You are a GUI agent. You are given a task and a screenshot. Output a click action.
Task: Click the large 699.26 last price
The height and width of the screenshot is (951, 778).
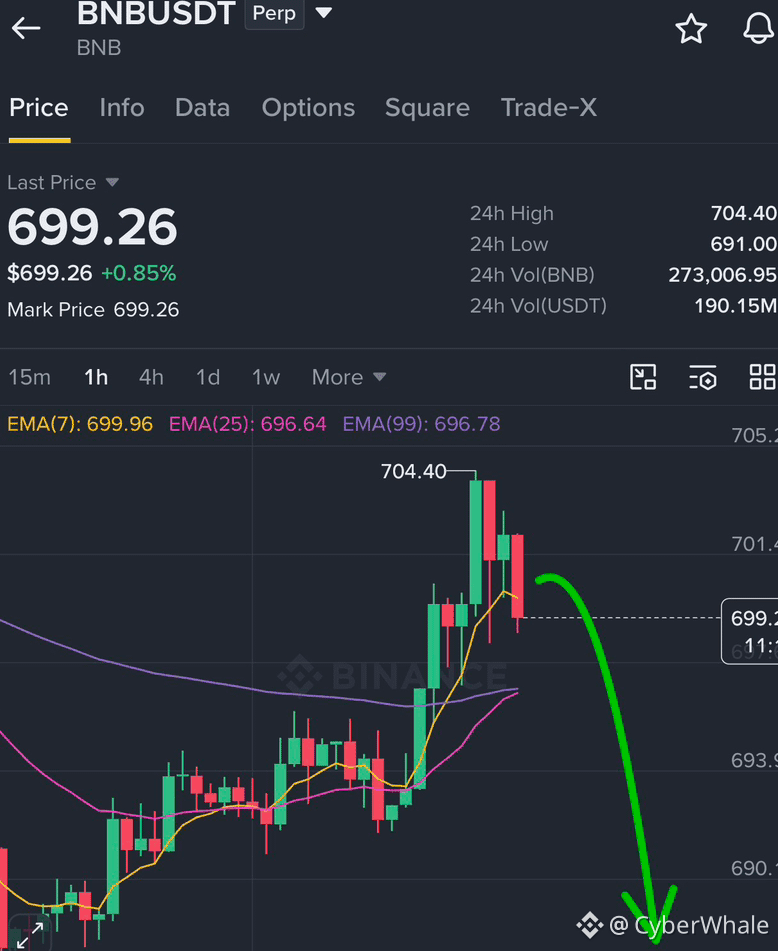(x=92, y=227)
